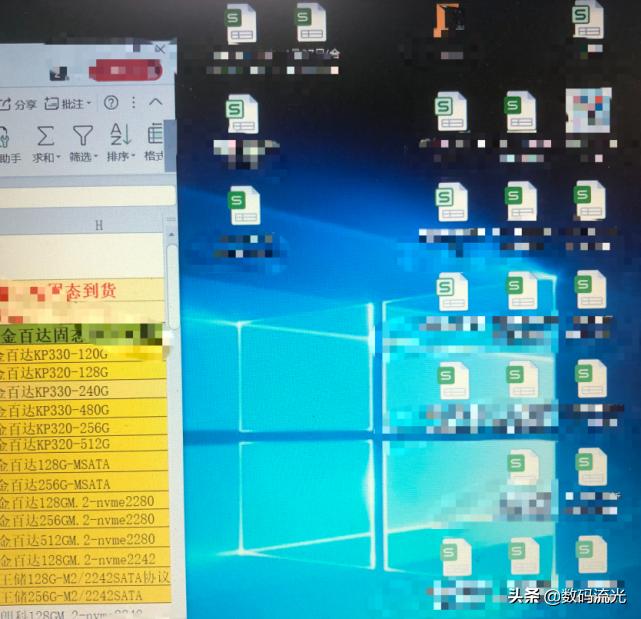The height and width of the screenshot is (619, 641).
Task: Expand the 求和 dropdown arrow
Action: [x=59, y=158]
